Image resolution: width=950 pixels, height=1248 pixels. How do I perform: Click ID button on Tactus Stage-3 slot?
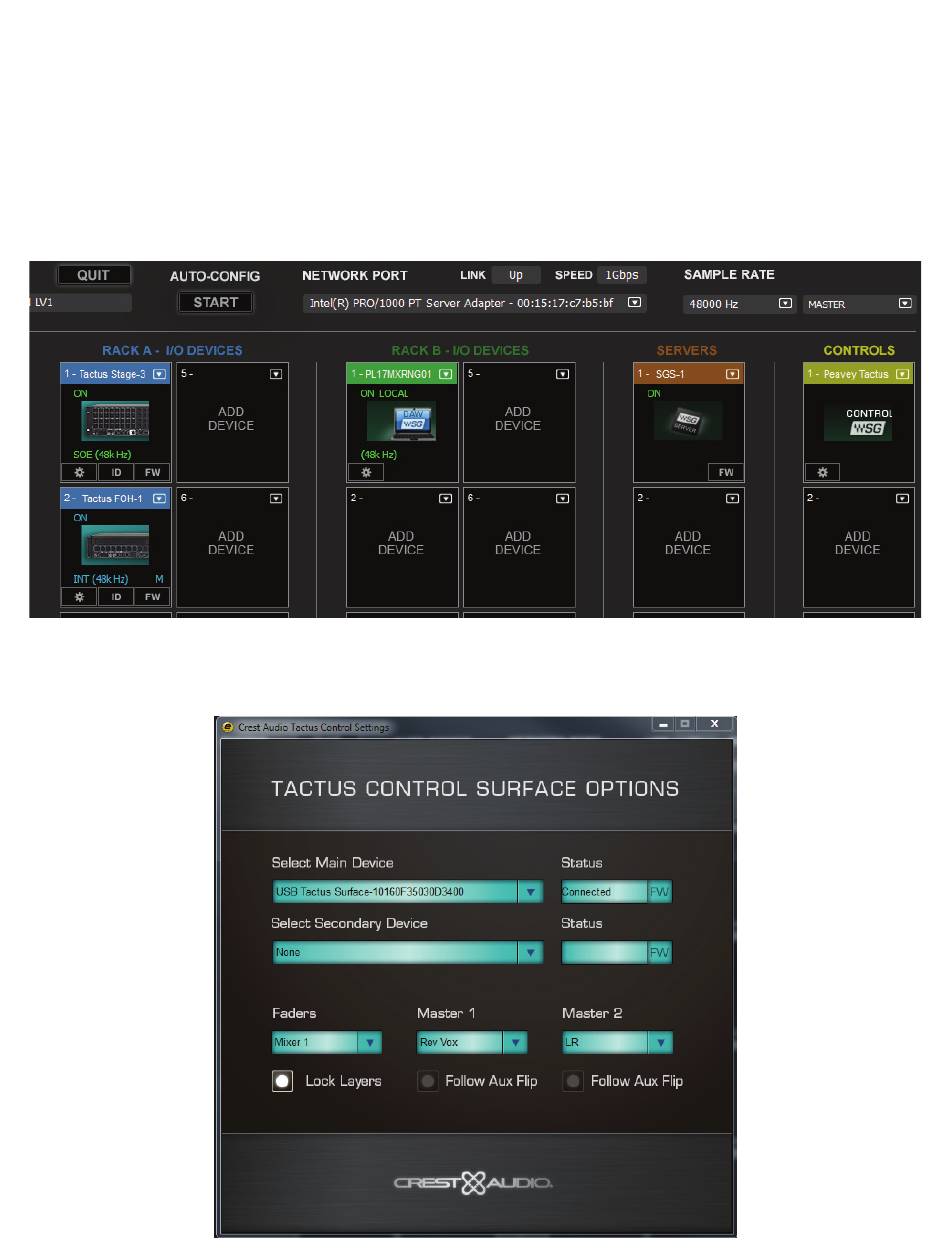116,472
